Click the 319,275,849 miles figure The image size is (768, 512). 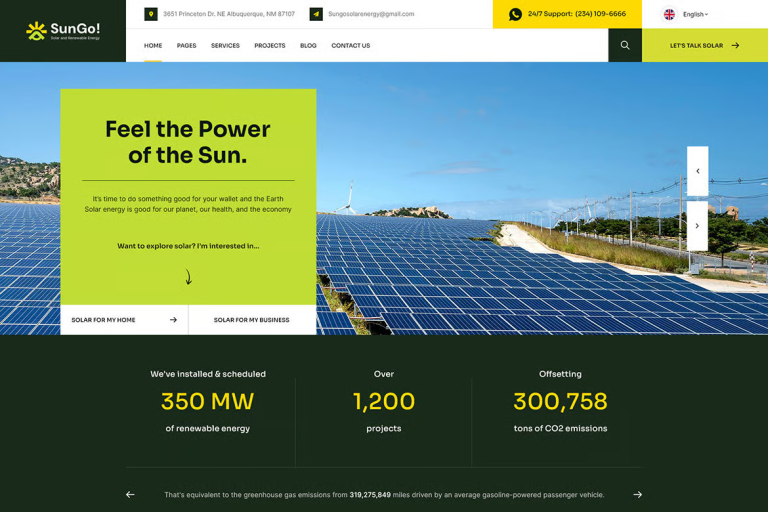pyautogui.click(x=370, y=495)
